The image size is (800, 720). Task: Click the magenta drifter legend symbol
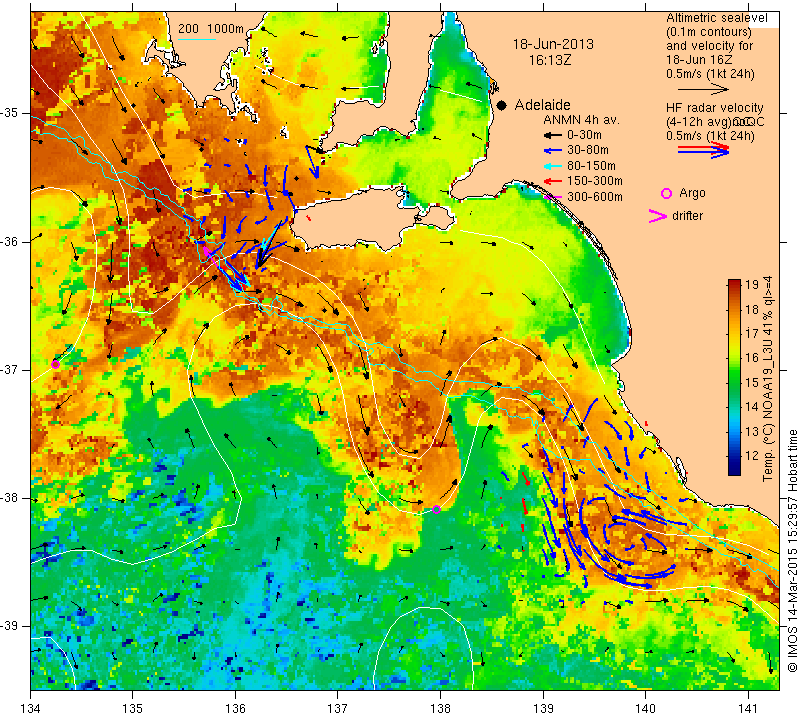(x=658, y=216)
